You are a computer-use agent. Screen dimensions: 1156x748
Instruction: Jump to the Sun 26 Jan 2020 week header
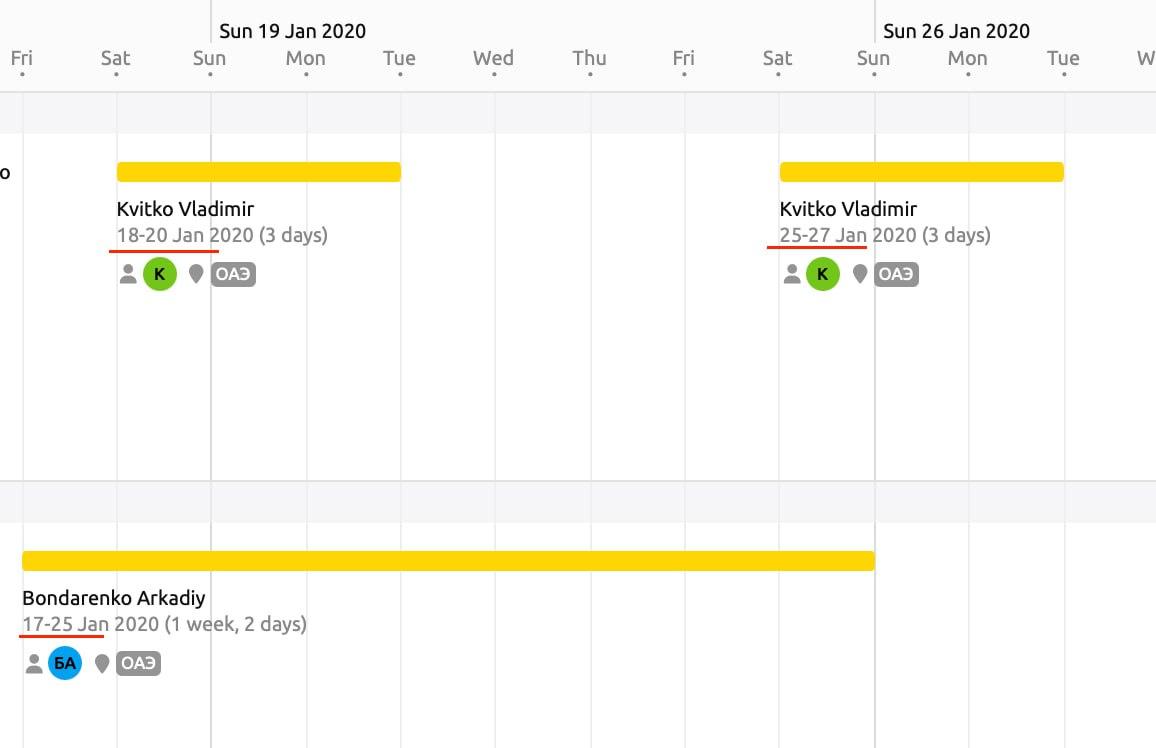956,31
